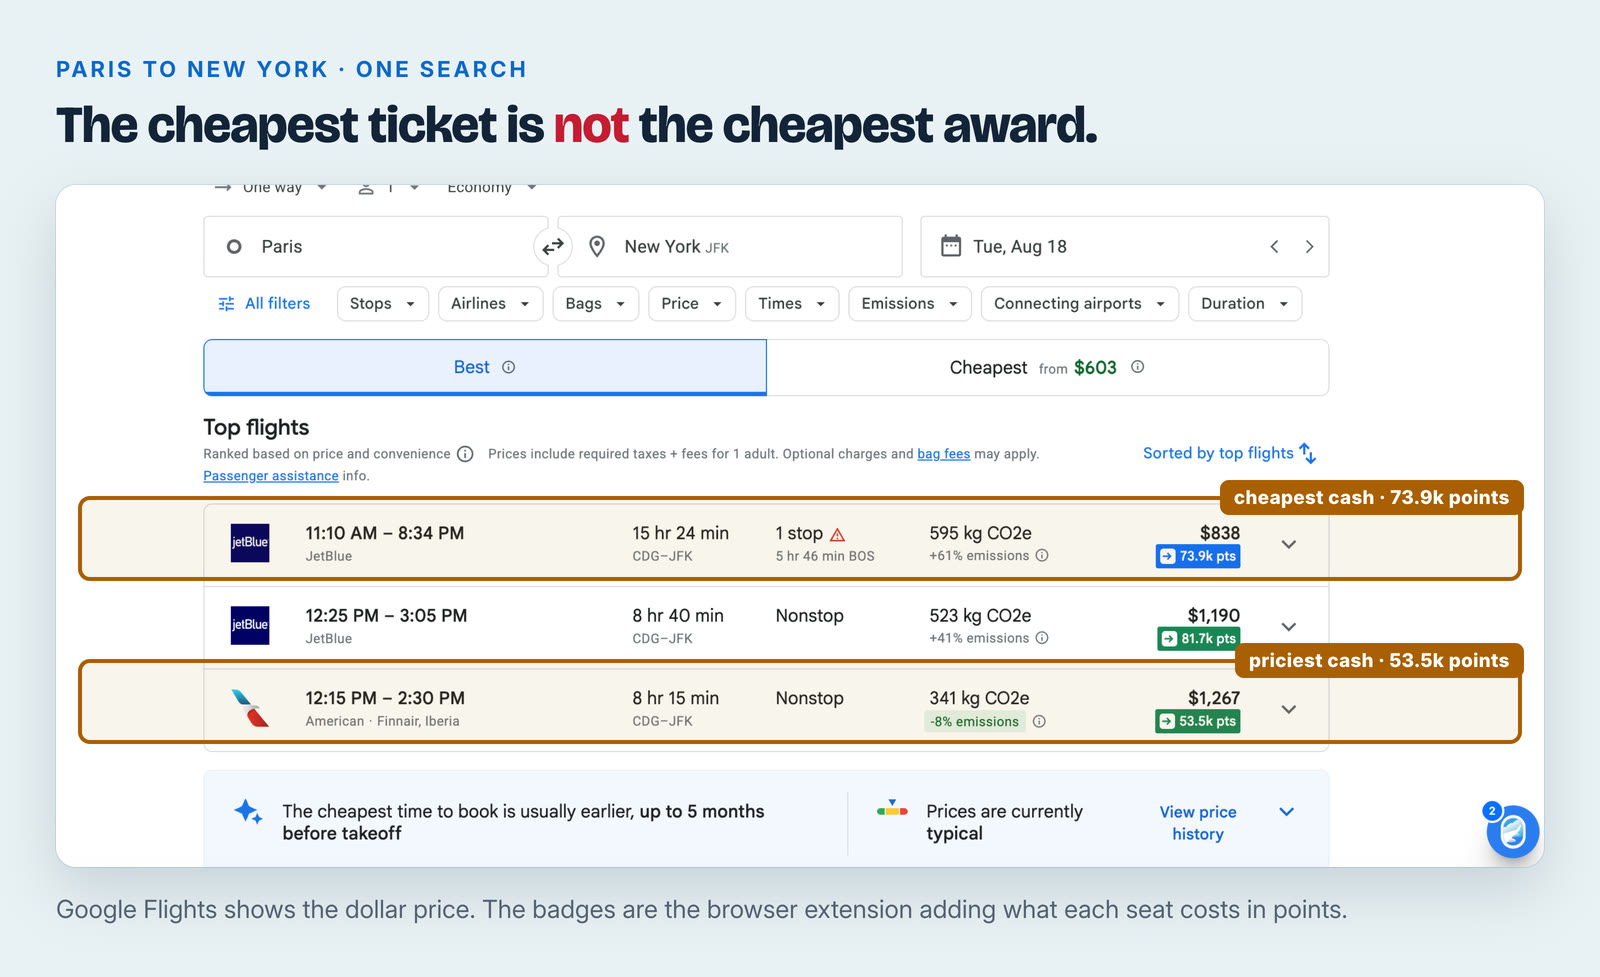Select the Best tab
1600x977 pixels.
[485, 367]
